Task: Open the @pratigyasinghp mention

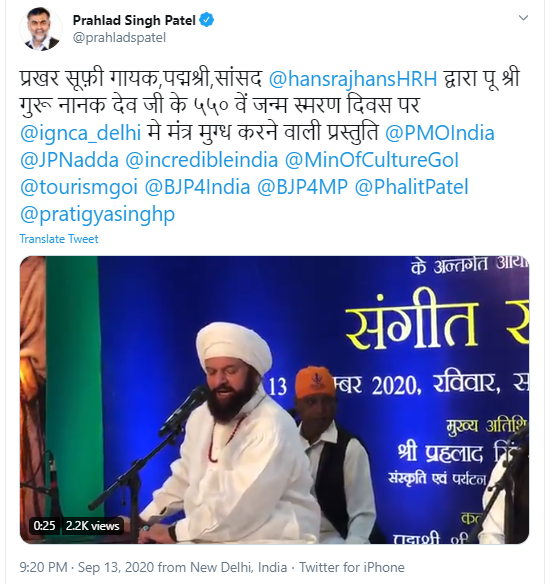Action: (x=97, y=215)
